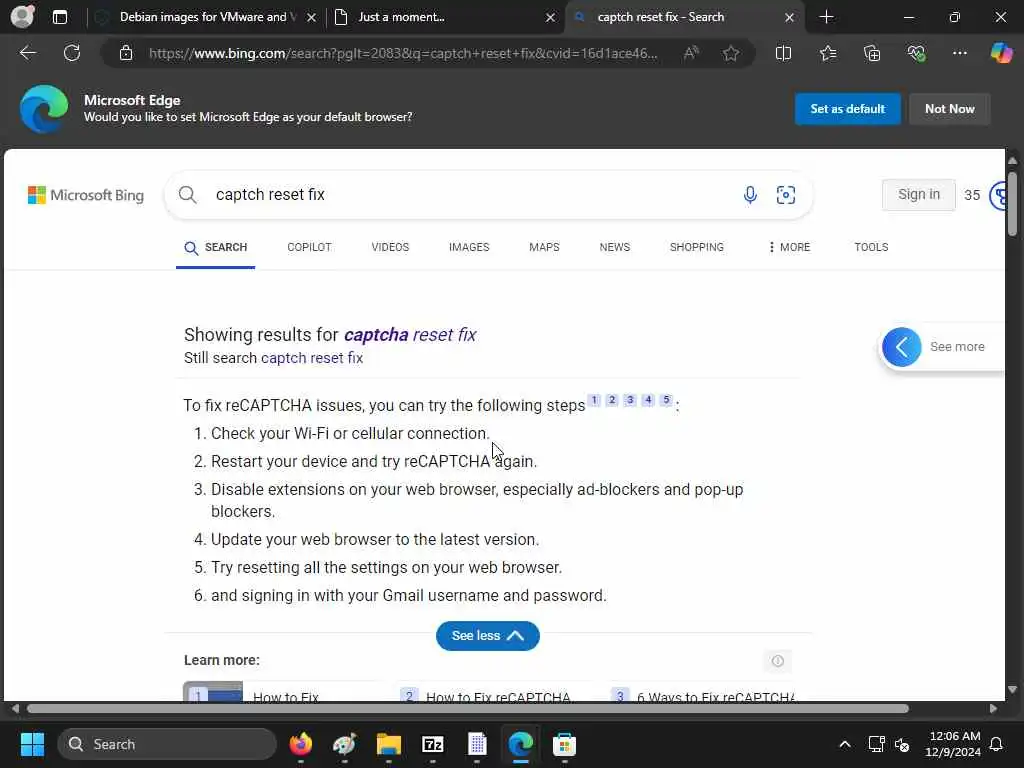1024x768 pixels.
Task: Select the MAPS search tab
Action: click(544, 247)
